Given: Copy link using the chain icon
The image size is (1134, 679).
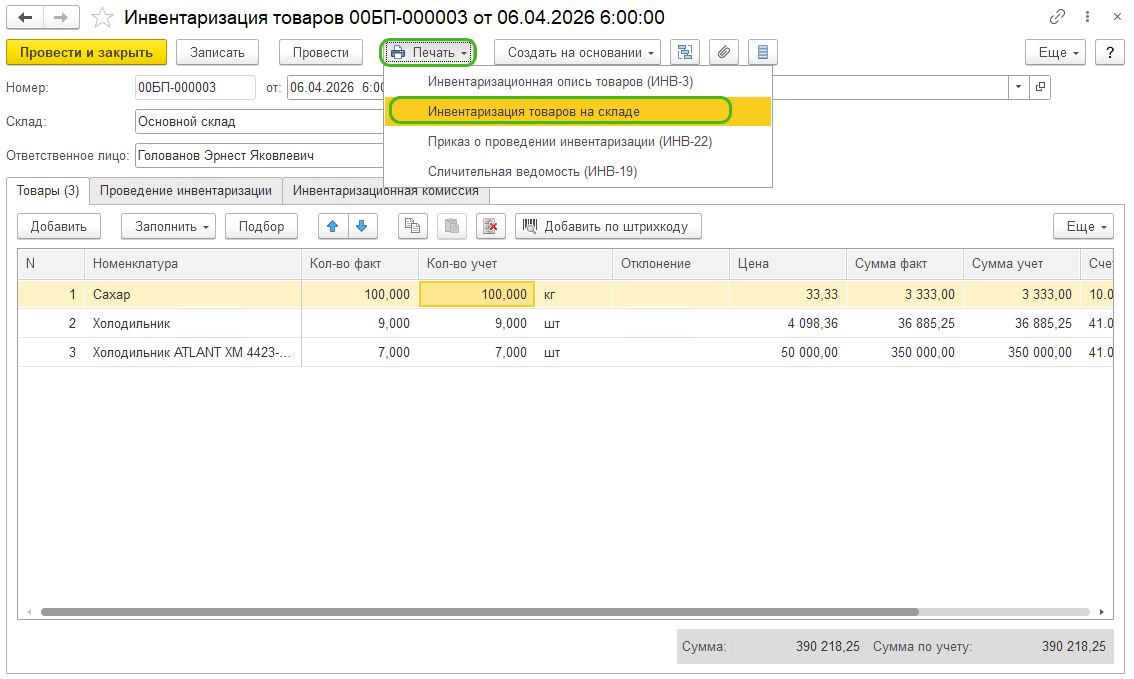Looking at the screenshot, I should pos(1057,17).
